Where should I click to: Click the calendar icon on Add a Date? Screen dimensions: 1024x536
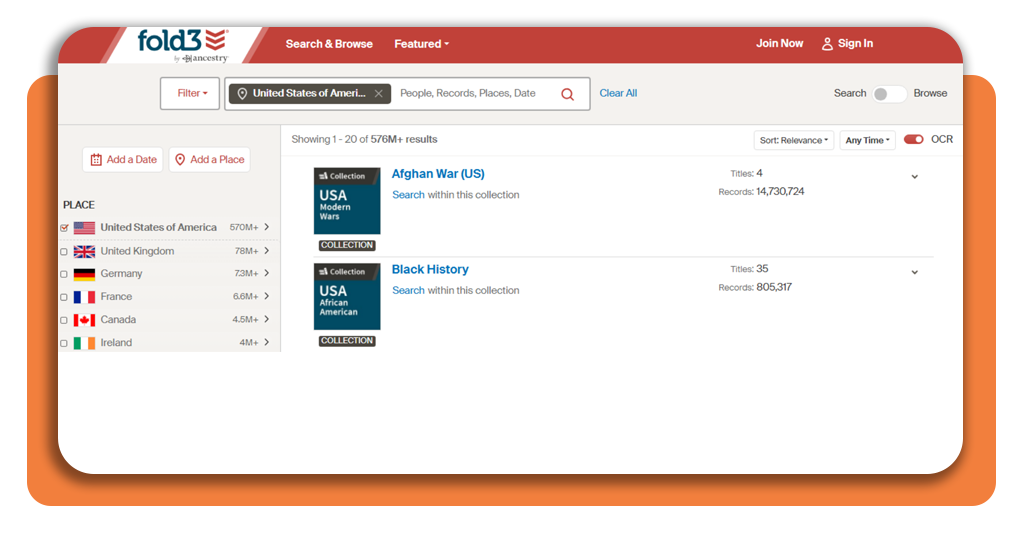96,159
